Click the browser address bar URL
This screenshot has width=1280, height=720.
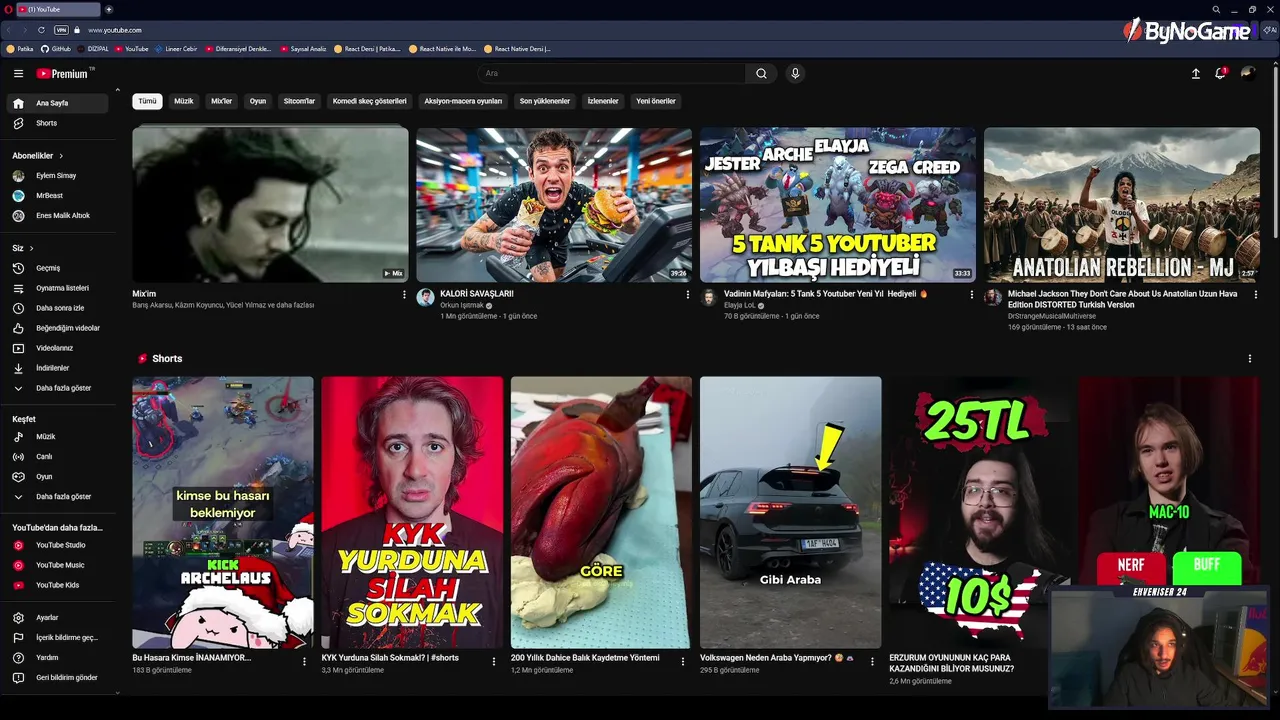tap(115, 30)
